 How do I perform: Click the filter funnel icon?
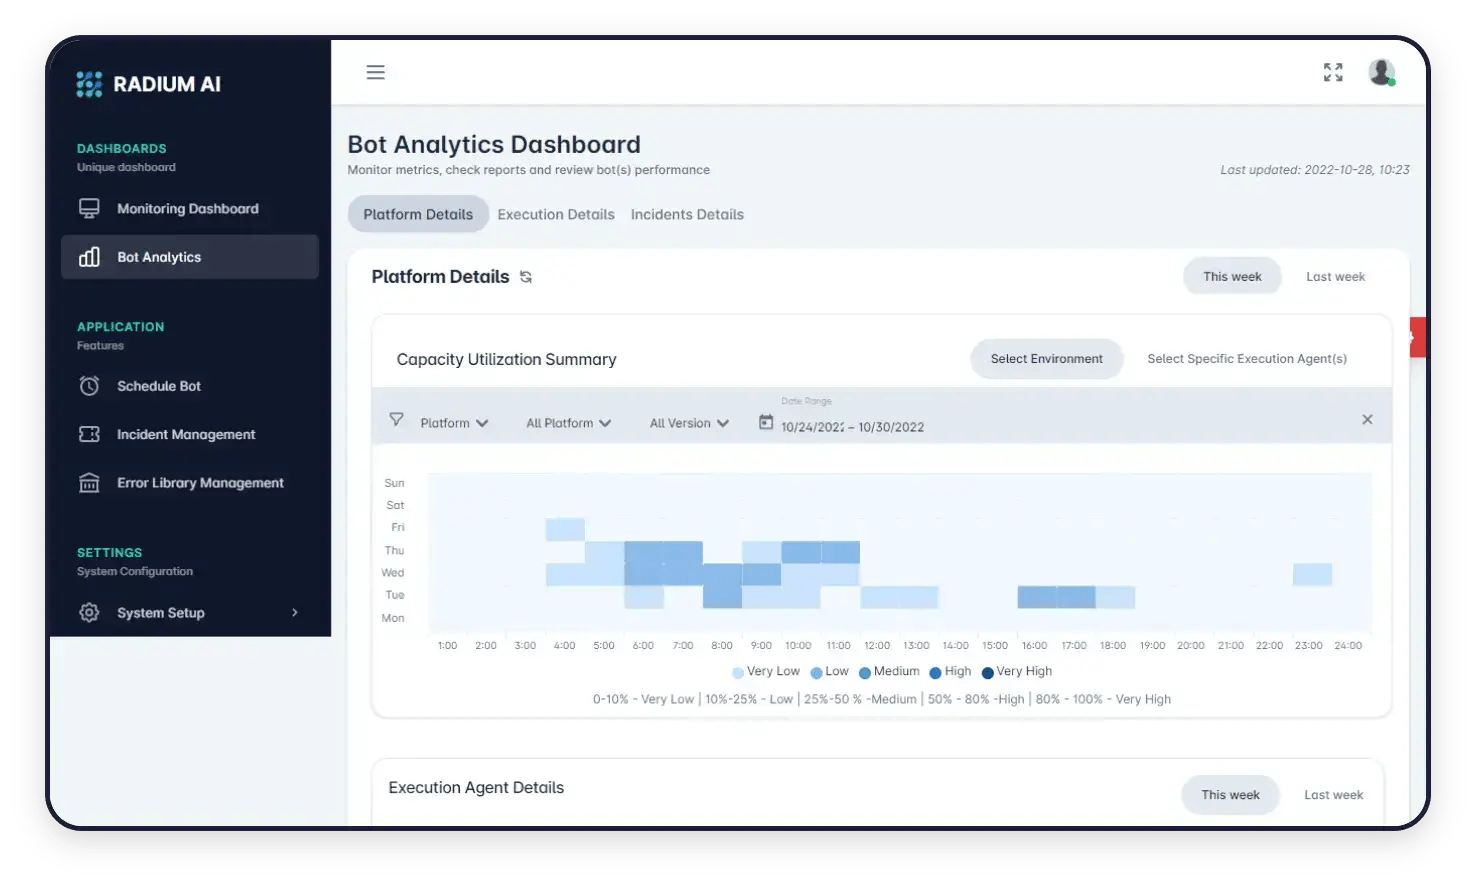(x=396, y=420)
